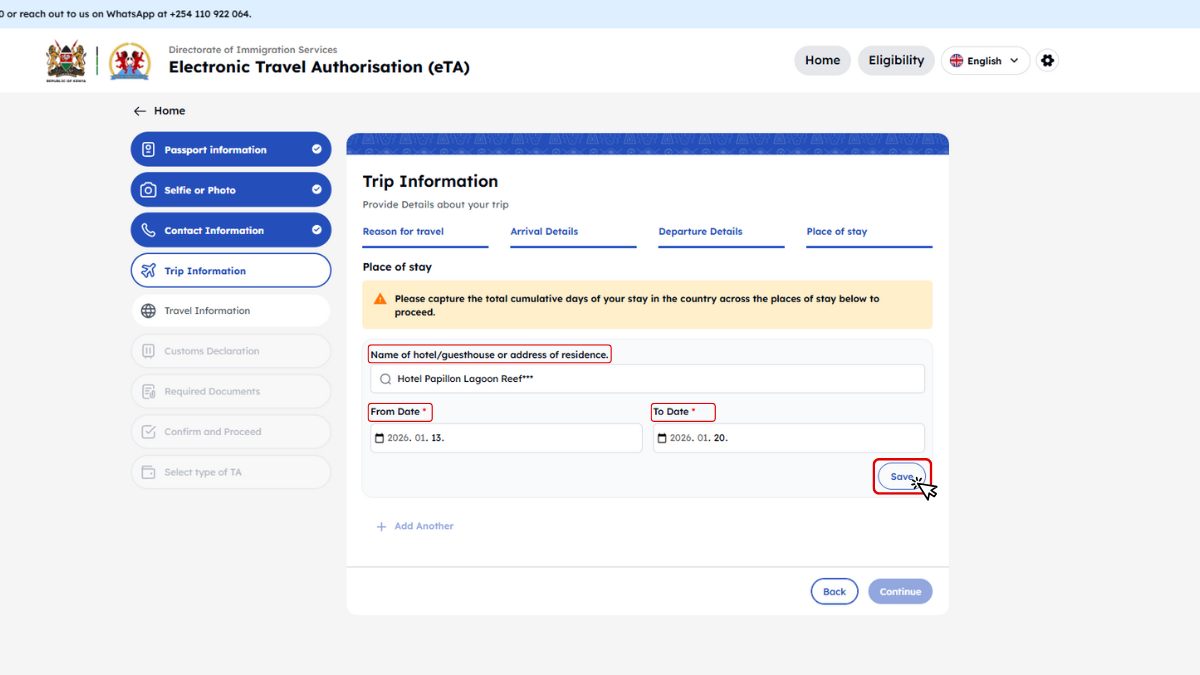1200x675 pixels.
Task: Open the Arrival Details tab
Action: [x=544, y=231]
